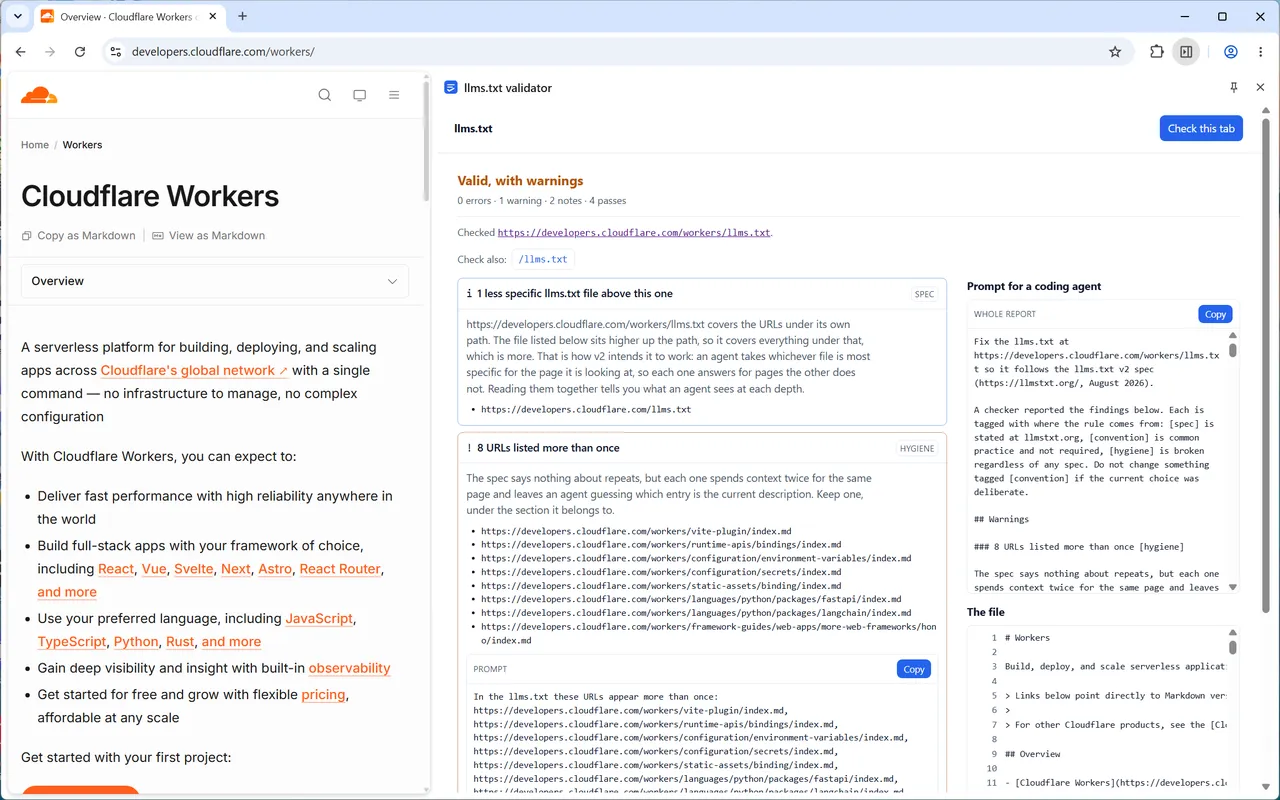Expand the Overview dropdown
Screen dimensions: 1280x800
coord(215,281)
